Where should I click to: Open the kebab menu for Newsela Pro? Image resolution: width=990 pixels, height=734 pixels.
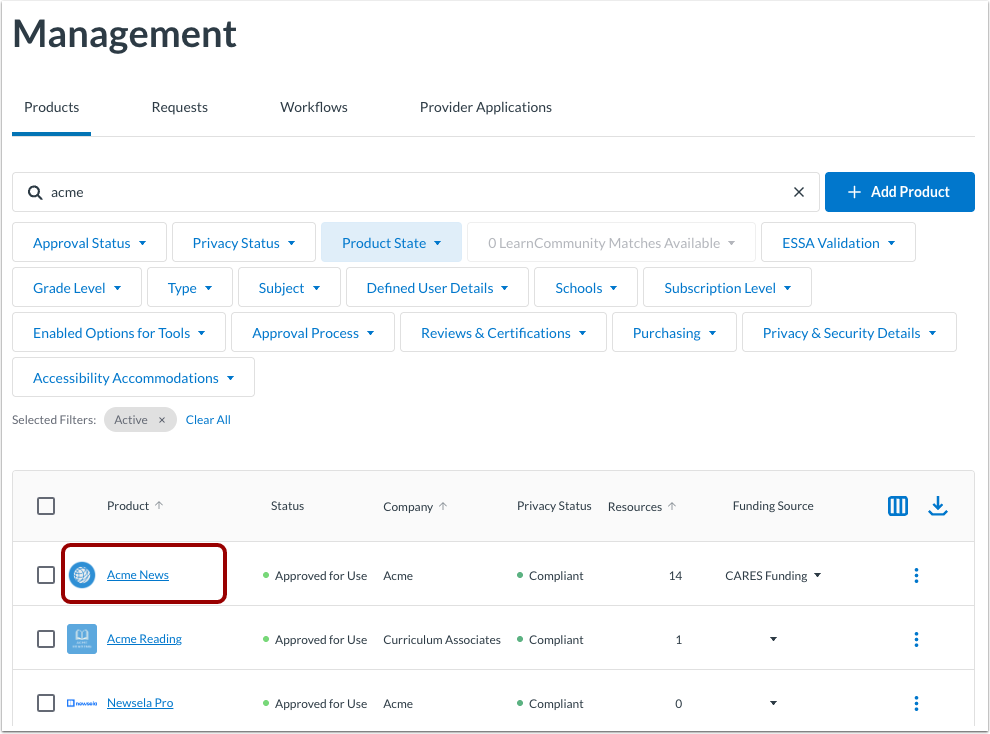(916, 703)
